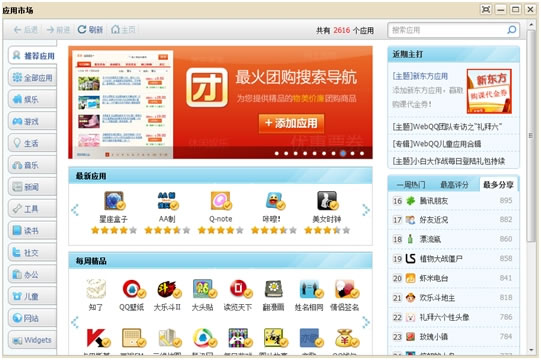Open the WebQQ团队专访 礼拜六 link
The height and width of the screenshot is (360, 541).
447,127
